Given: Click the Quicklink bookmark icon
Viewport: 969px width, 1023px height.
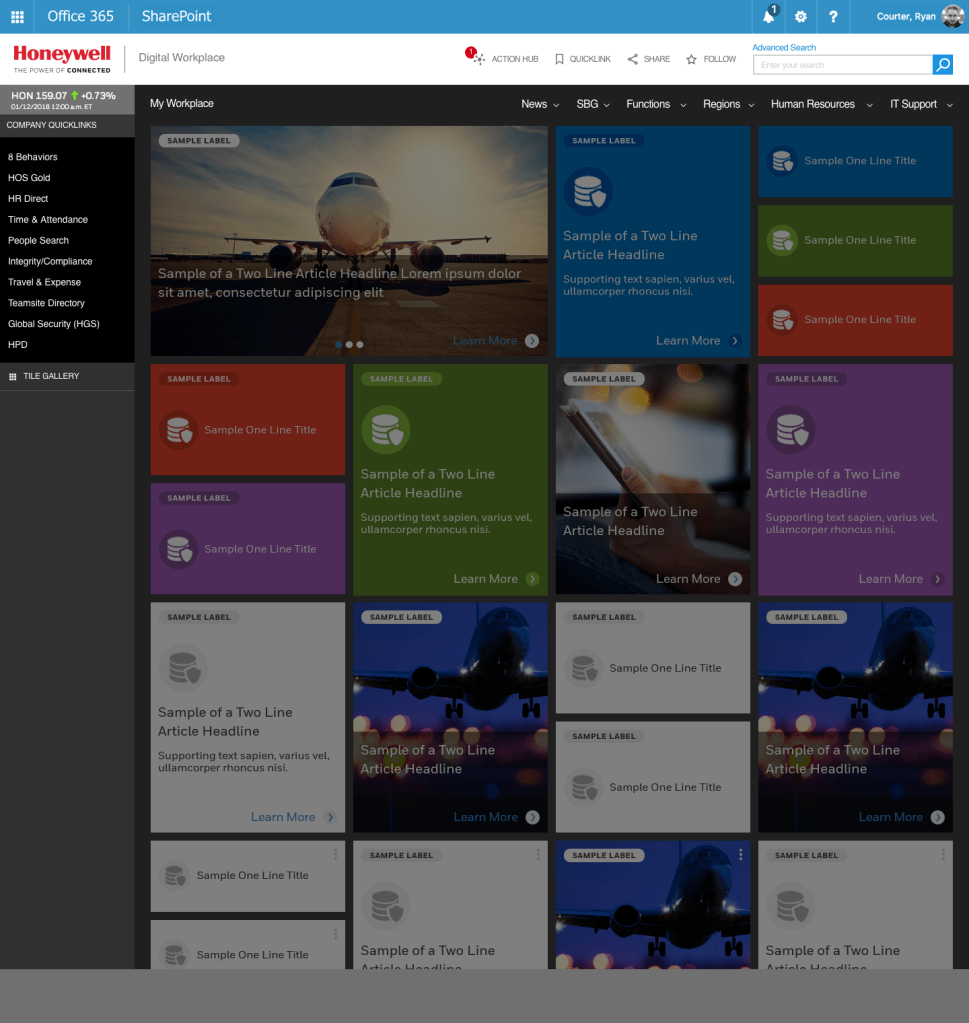Looking at the screenshot, I should [560, 59].
